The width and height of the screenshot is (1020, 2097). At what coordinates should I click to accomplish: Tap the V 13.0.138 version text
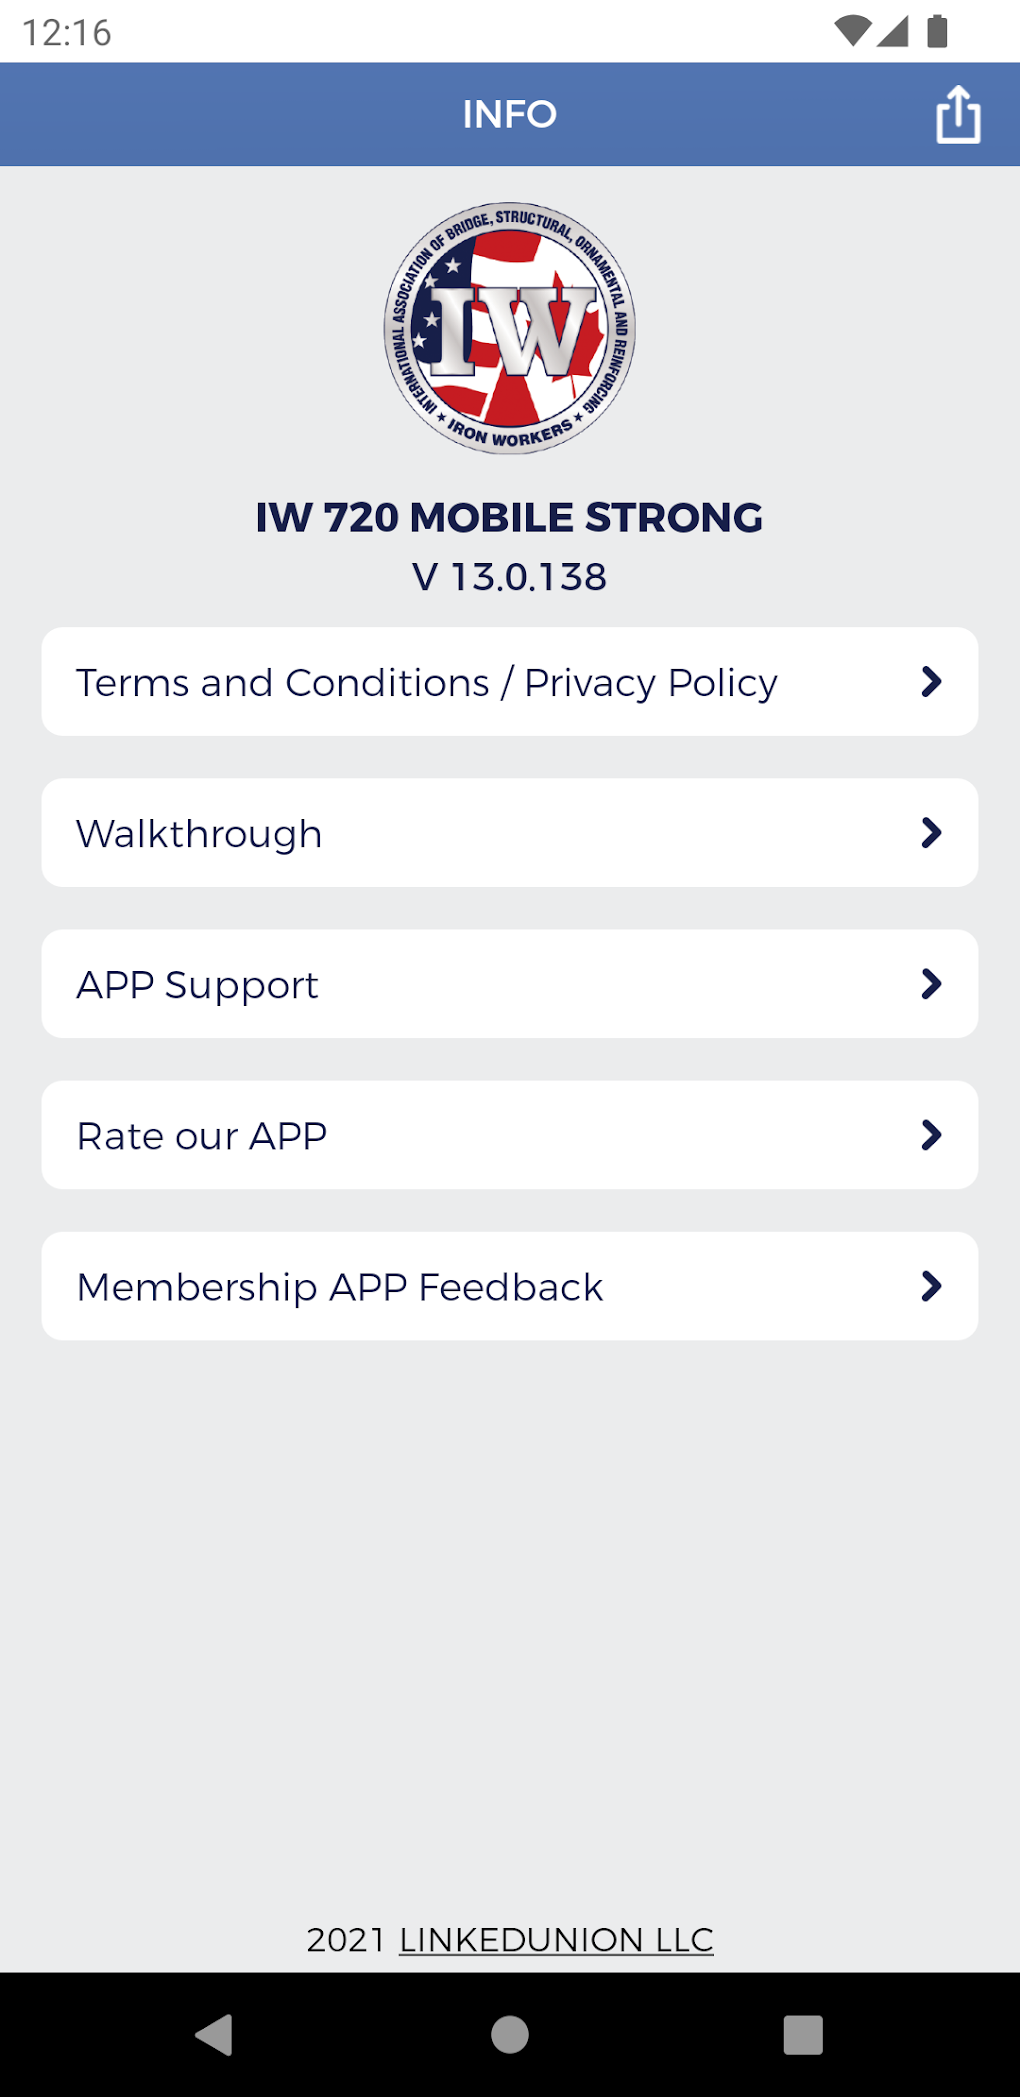tap(510, 577)
